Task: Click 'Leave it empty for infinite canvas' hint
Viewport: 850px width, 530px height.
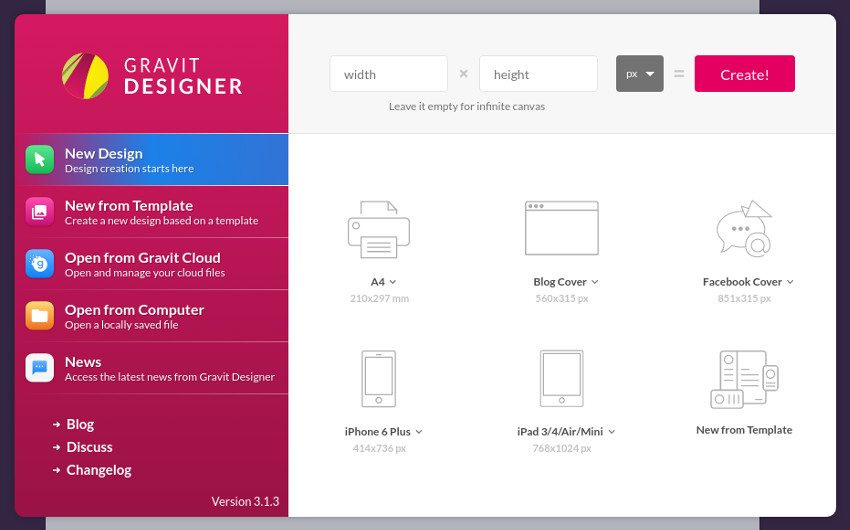Action: 467,107
